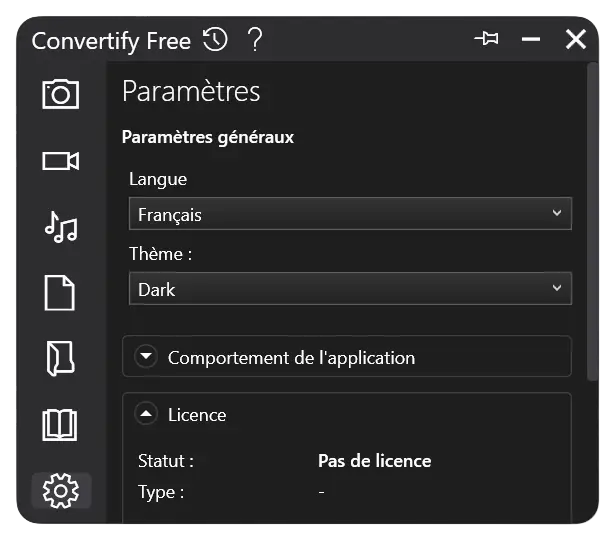Open the Thème dropdown showing Dark
This screenshot has height=540, width=615.
(x=350, y=288)
